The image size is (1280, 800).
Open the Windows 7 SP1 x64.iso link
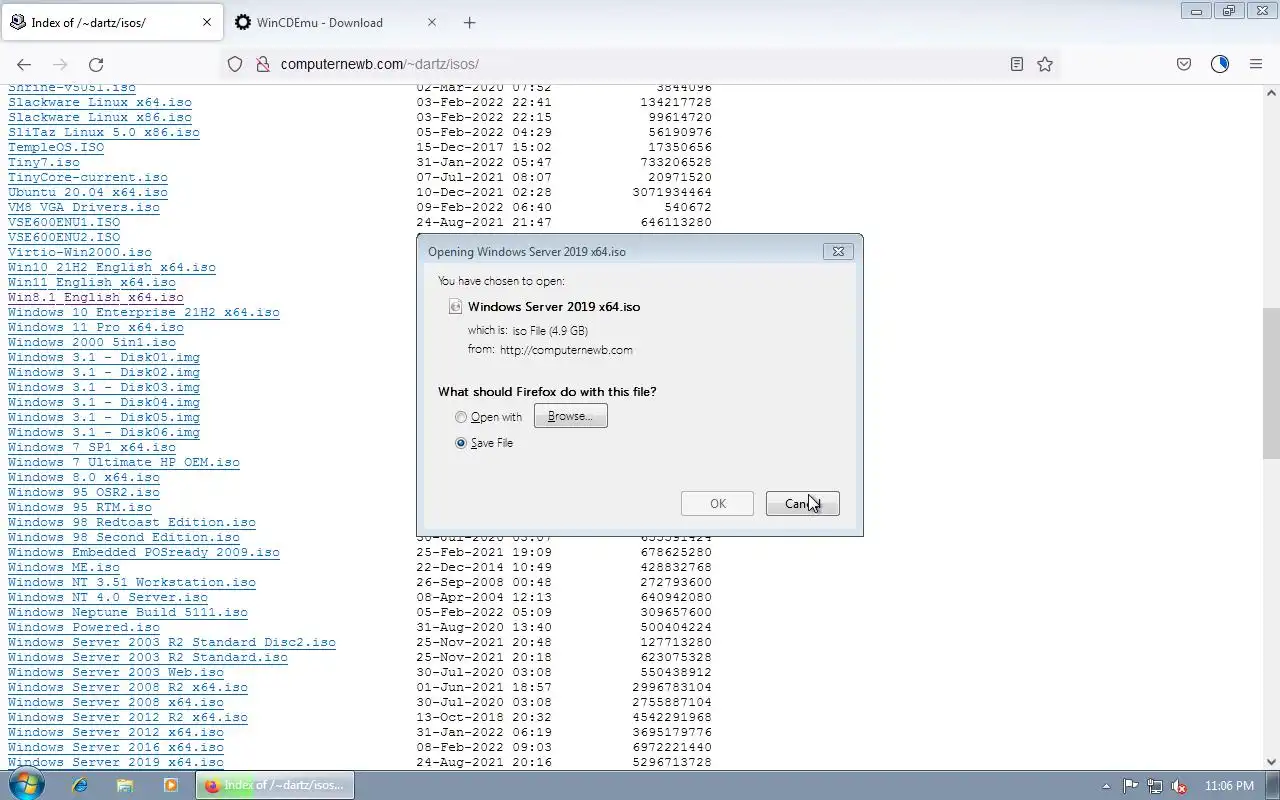click(x=92, y=447)
